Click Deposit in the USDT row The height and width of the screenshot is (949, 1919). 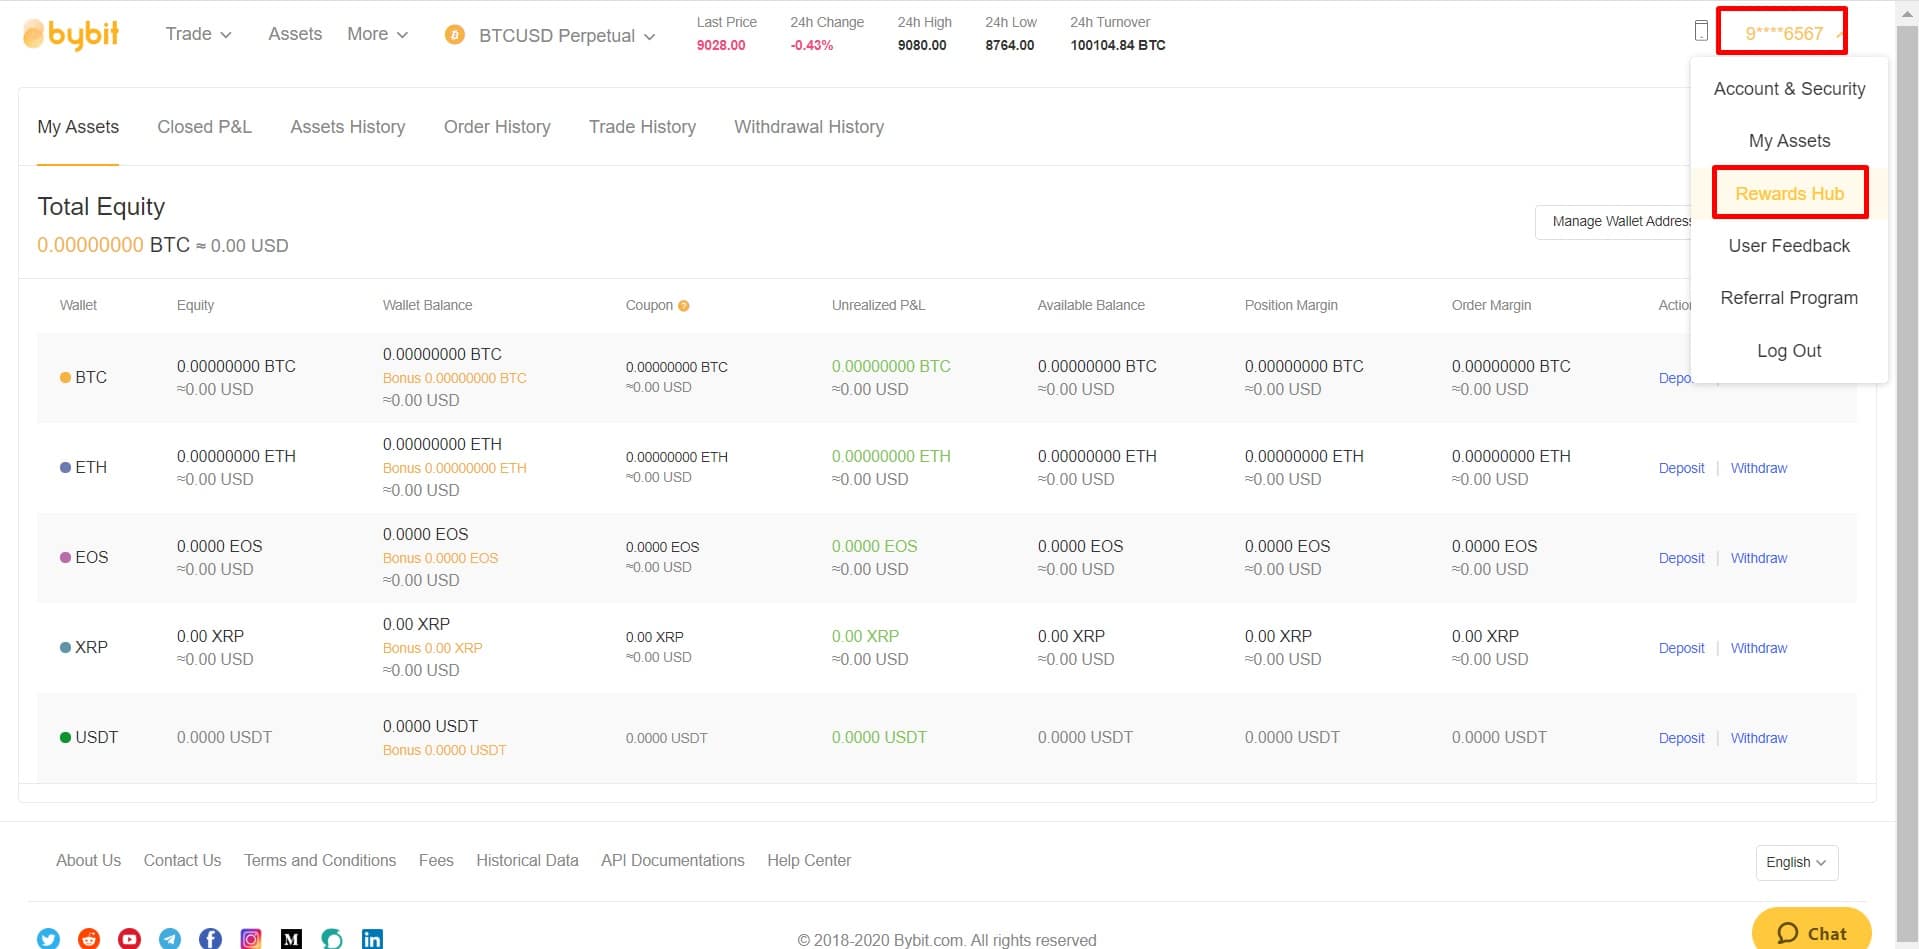tap(1681, 738)
